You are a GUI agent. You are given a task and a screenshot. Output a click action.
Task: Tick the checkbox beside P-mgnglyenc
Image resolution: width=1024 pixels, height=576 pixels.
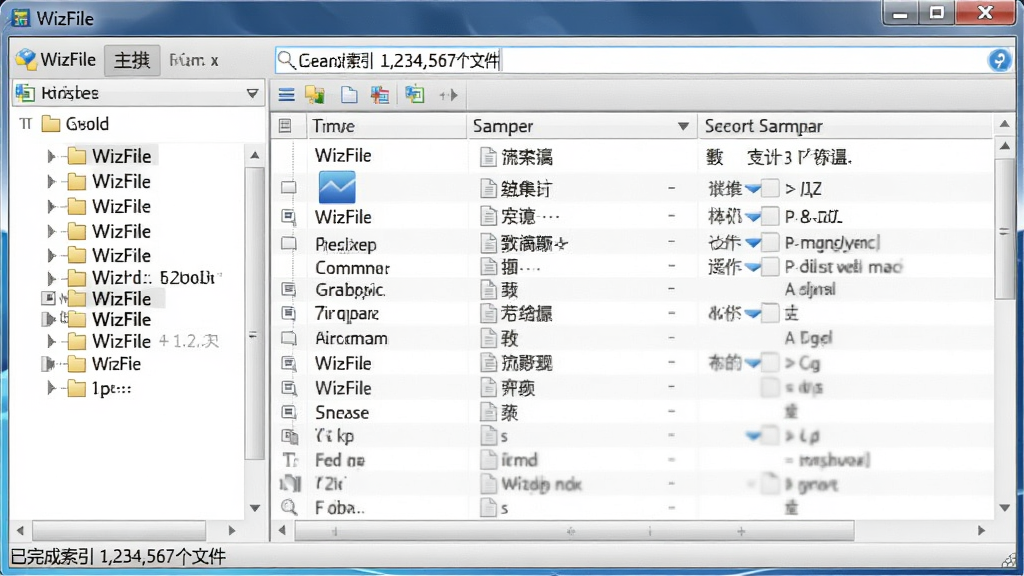771,243
